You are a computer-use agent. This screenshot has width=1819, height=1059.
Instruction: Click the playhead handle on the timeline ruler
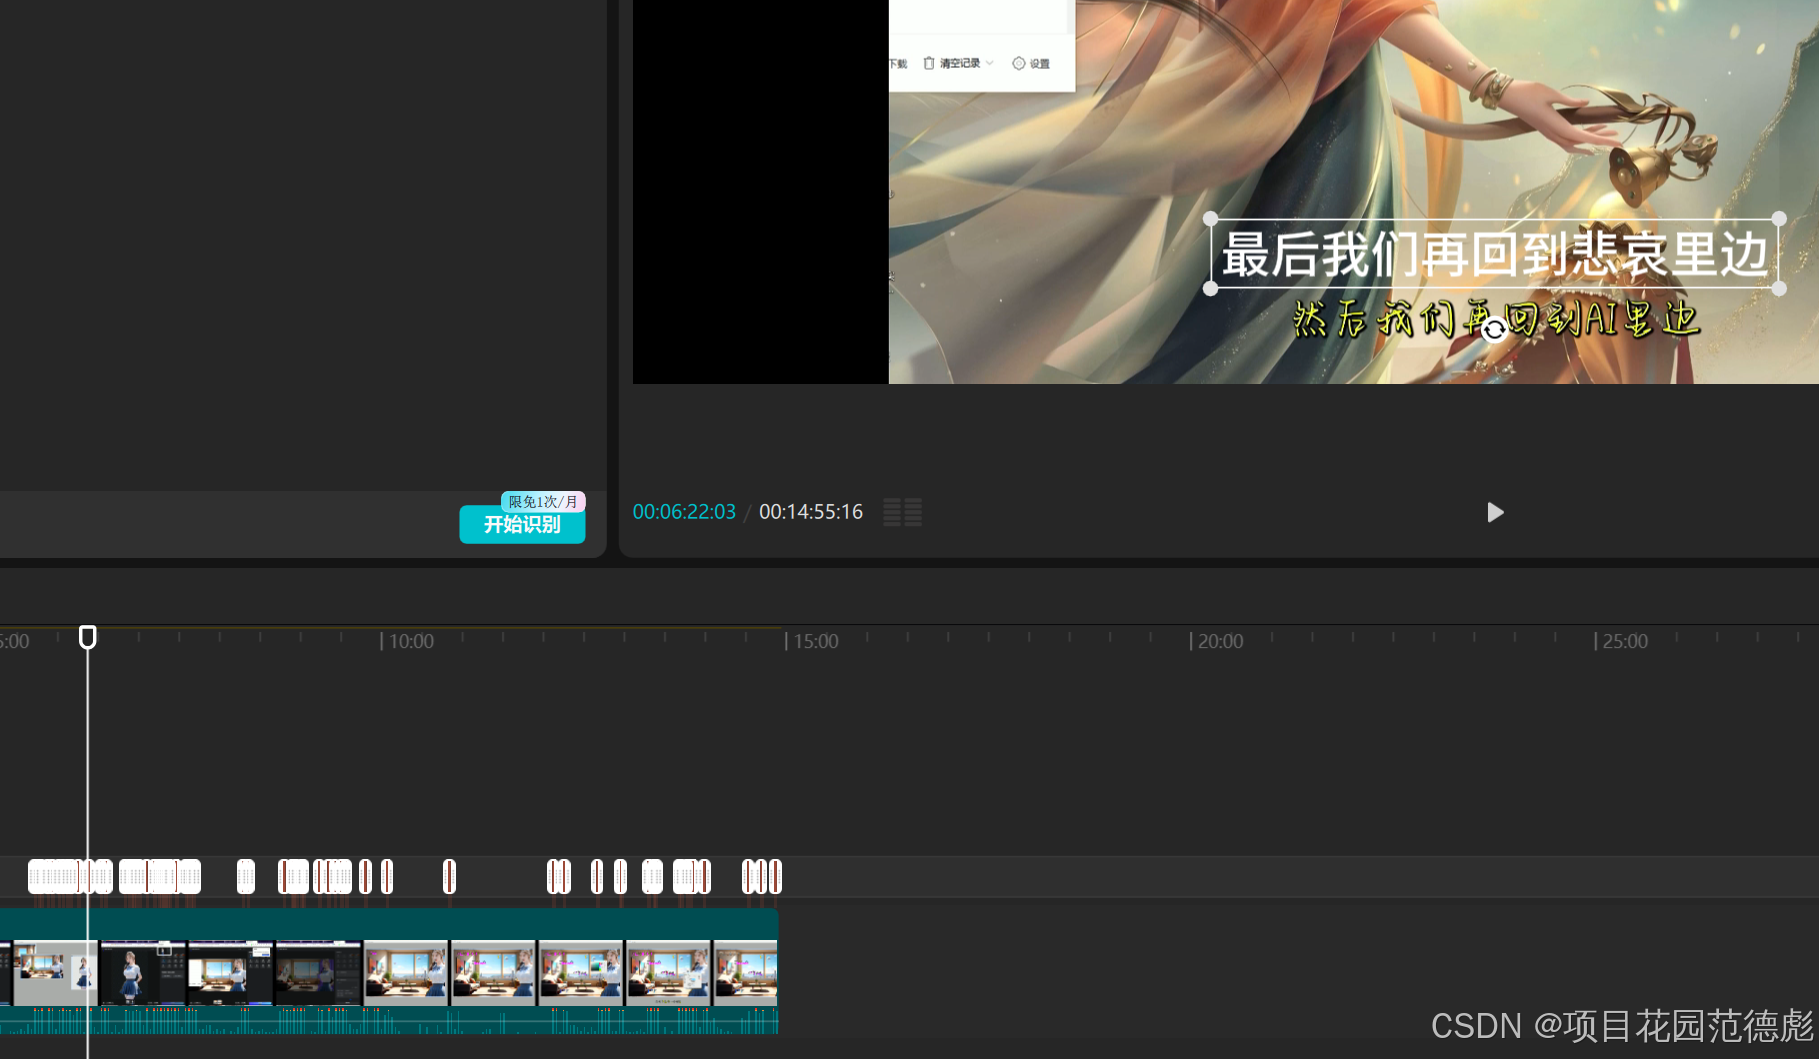pyautogui.click(x=88, y=637)
